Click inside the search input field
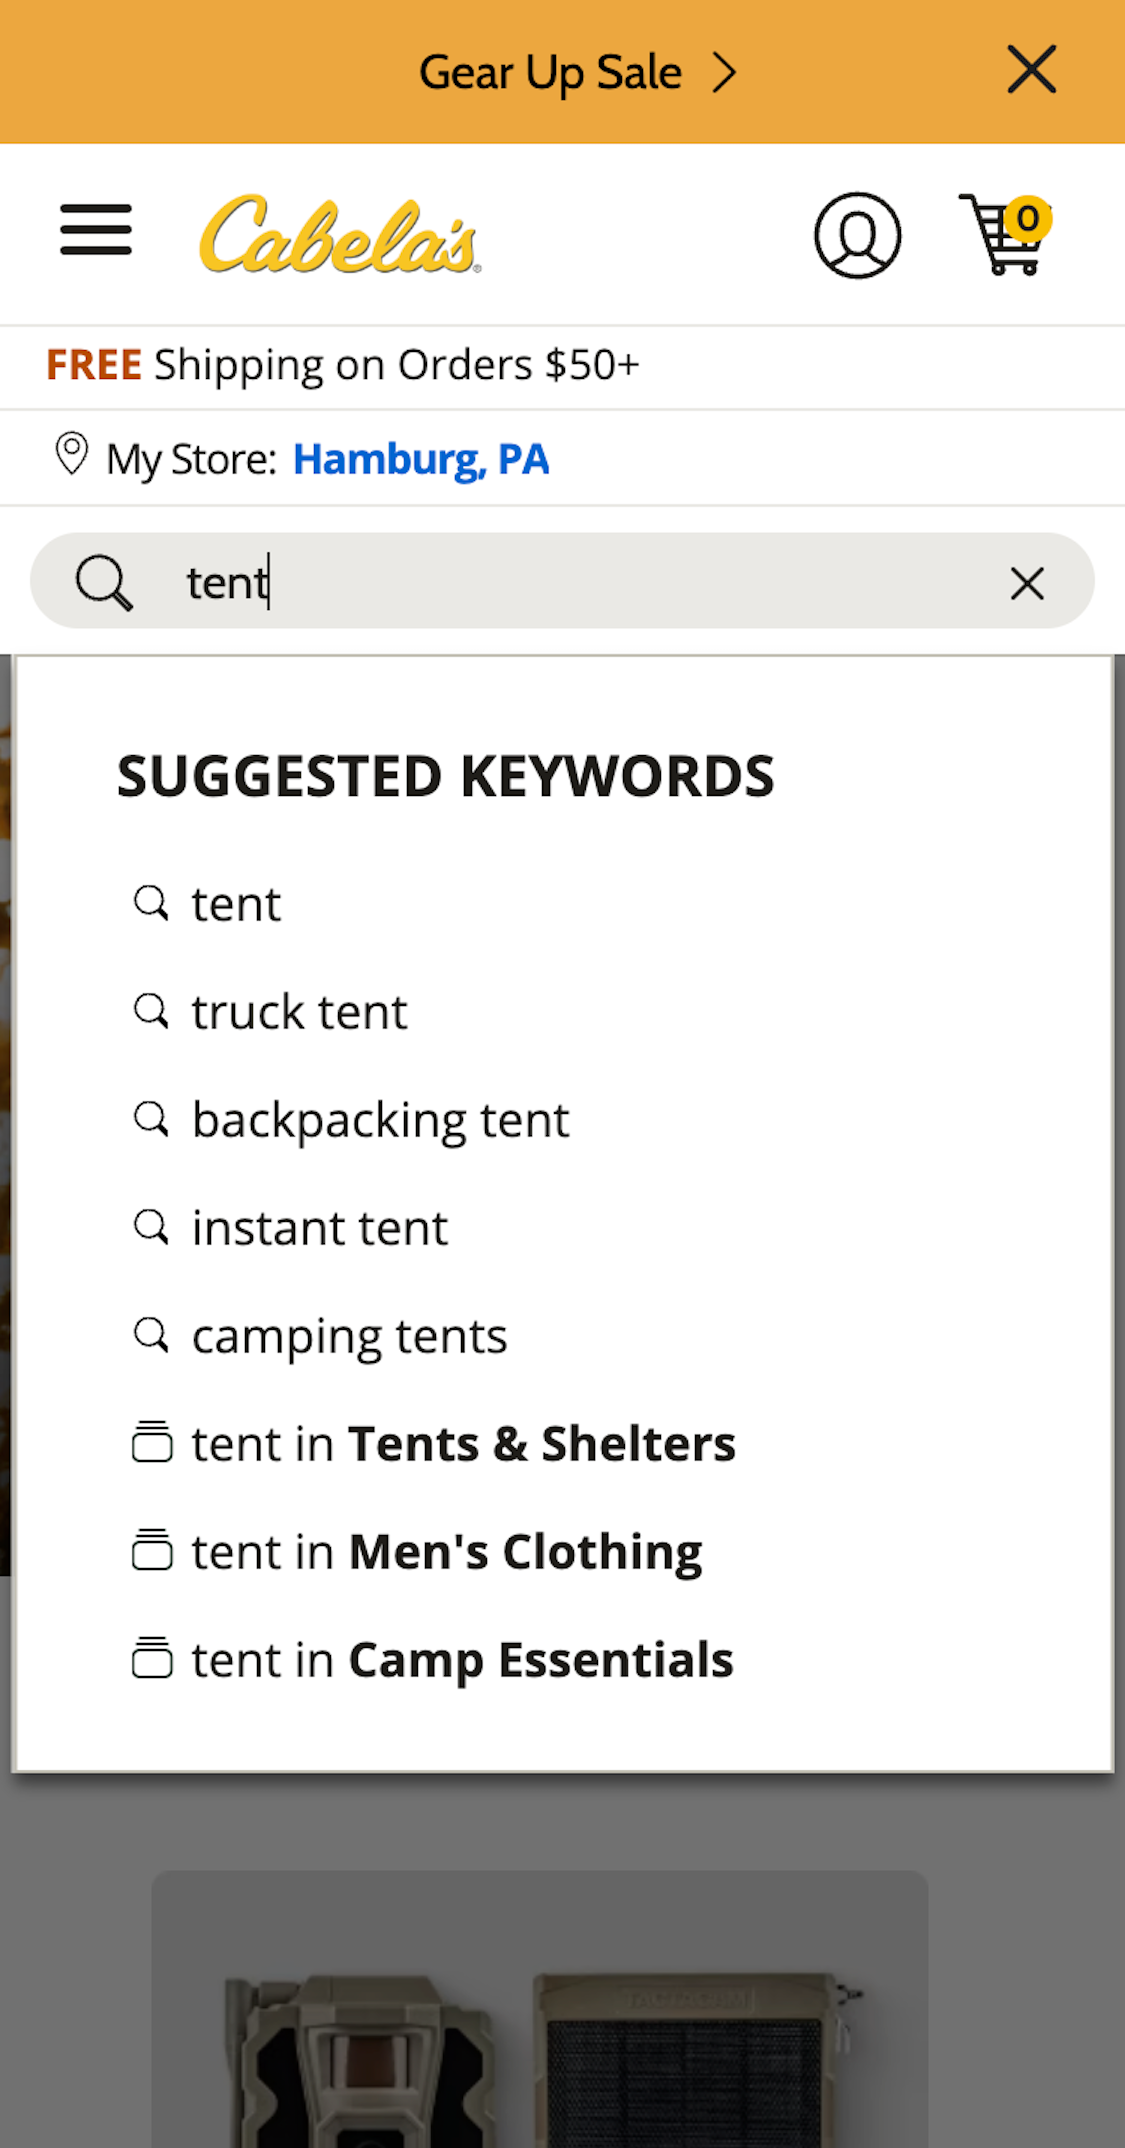 click(500, 581)
